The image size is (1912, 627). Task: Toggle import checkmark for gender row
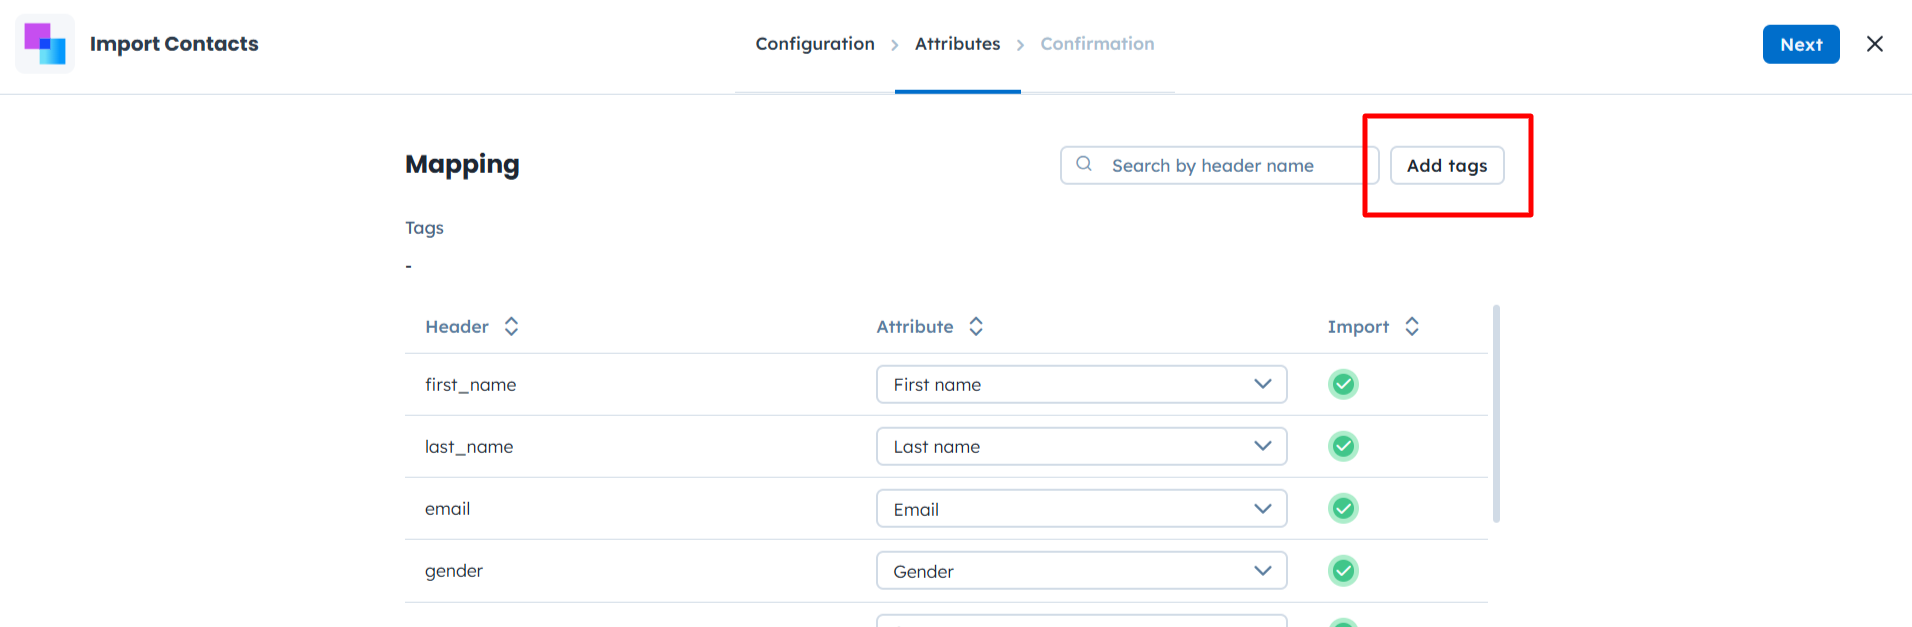(1343, 571)
